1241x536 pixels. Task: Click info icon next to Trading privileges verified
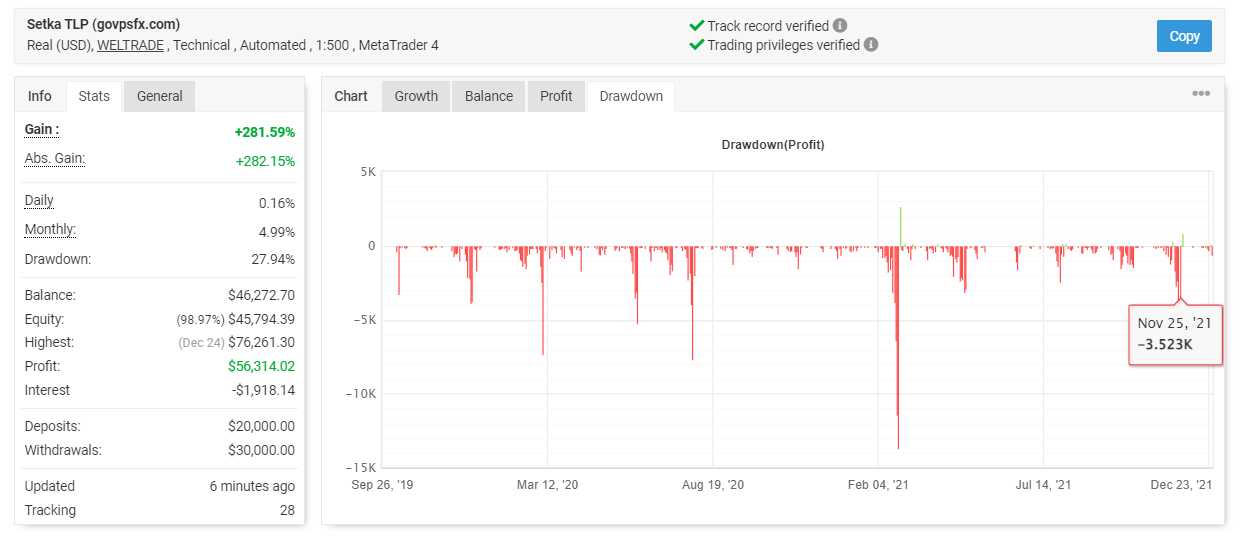tap(871, 44)
